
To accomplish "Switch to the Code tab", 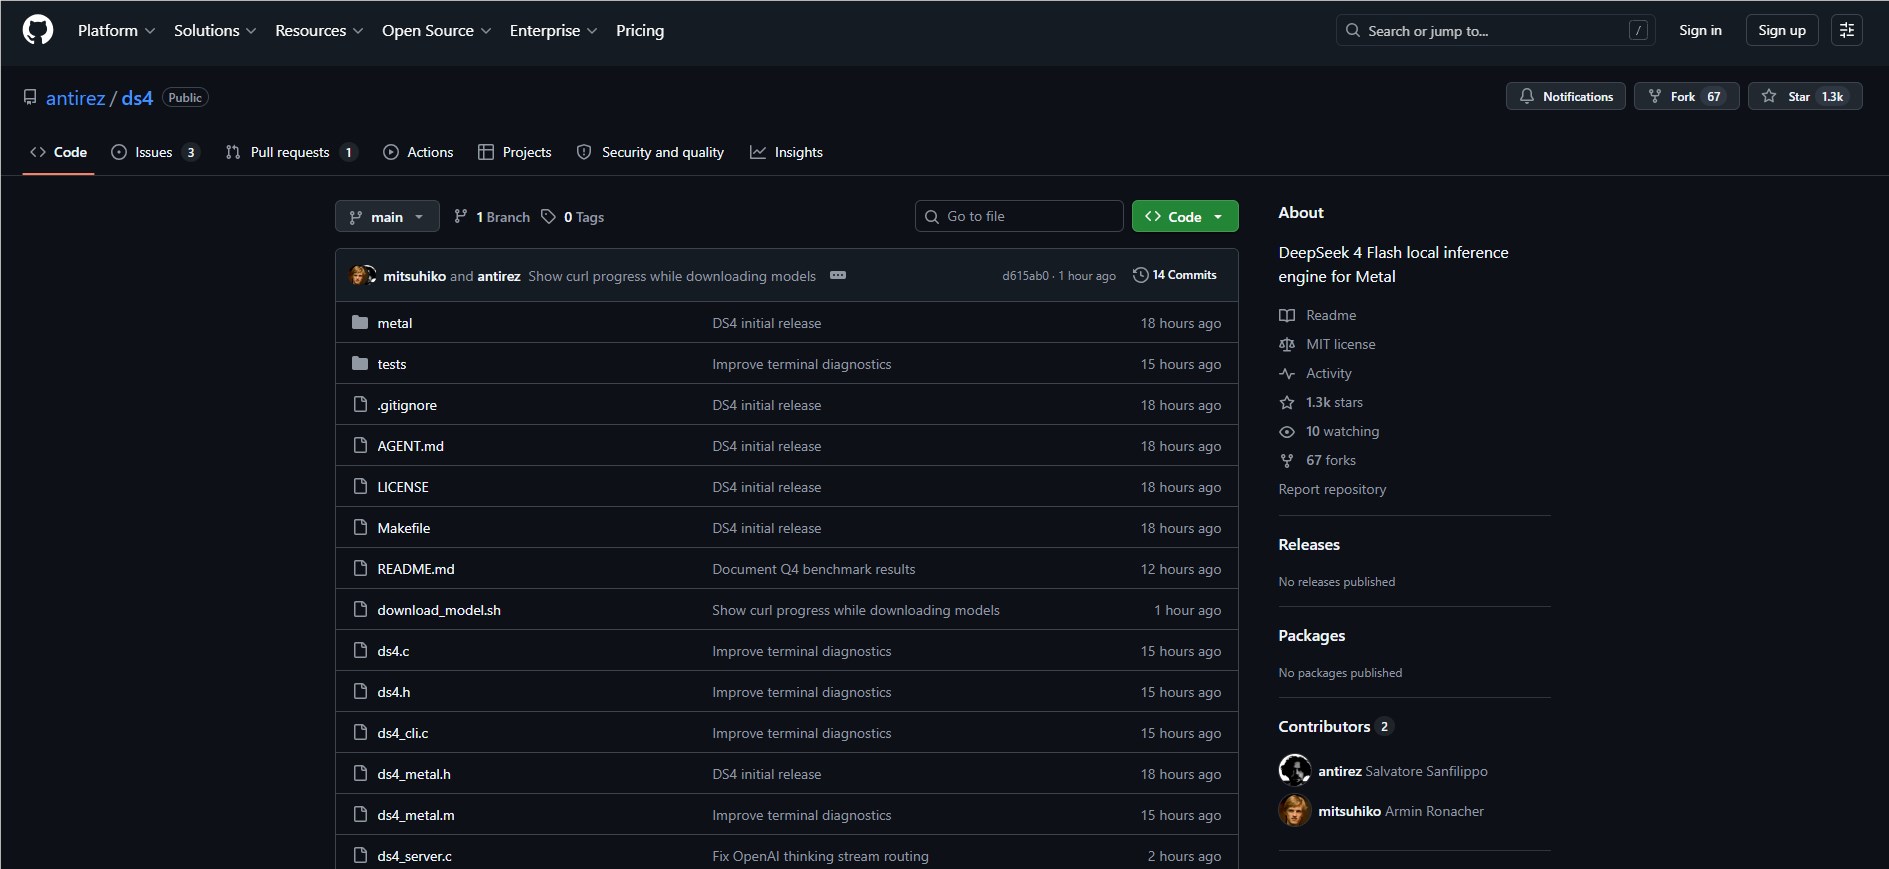I will 58,152.
